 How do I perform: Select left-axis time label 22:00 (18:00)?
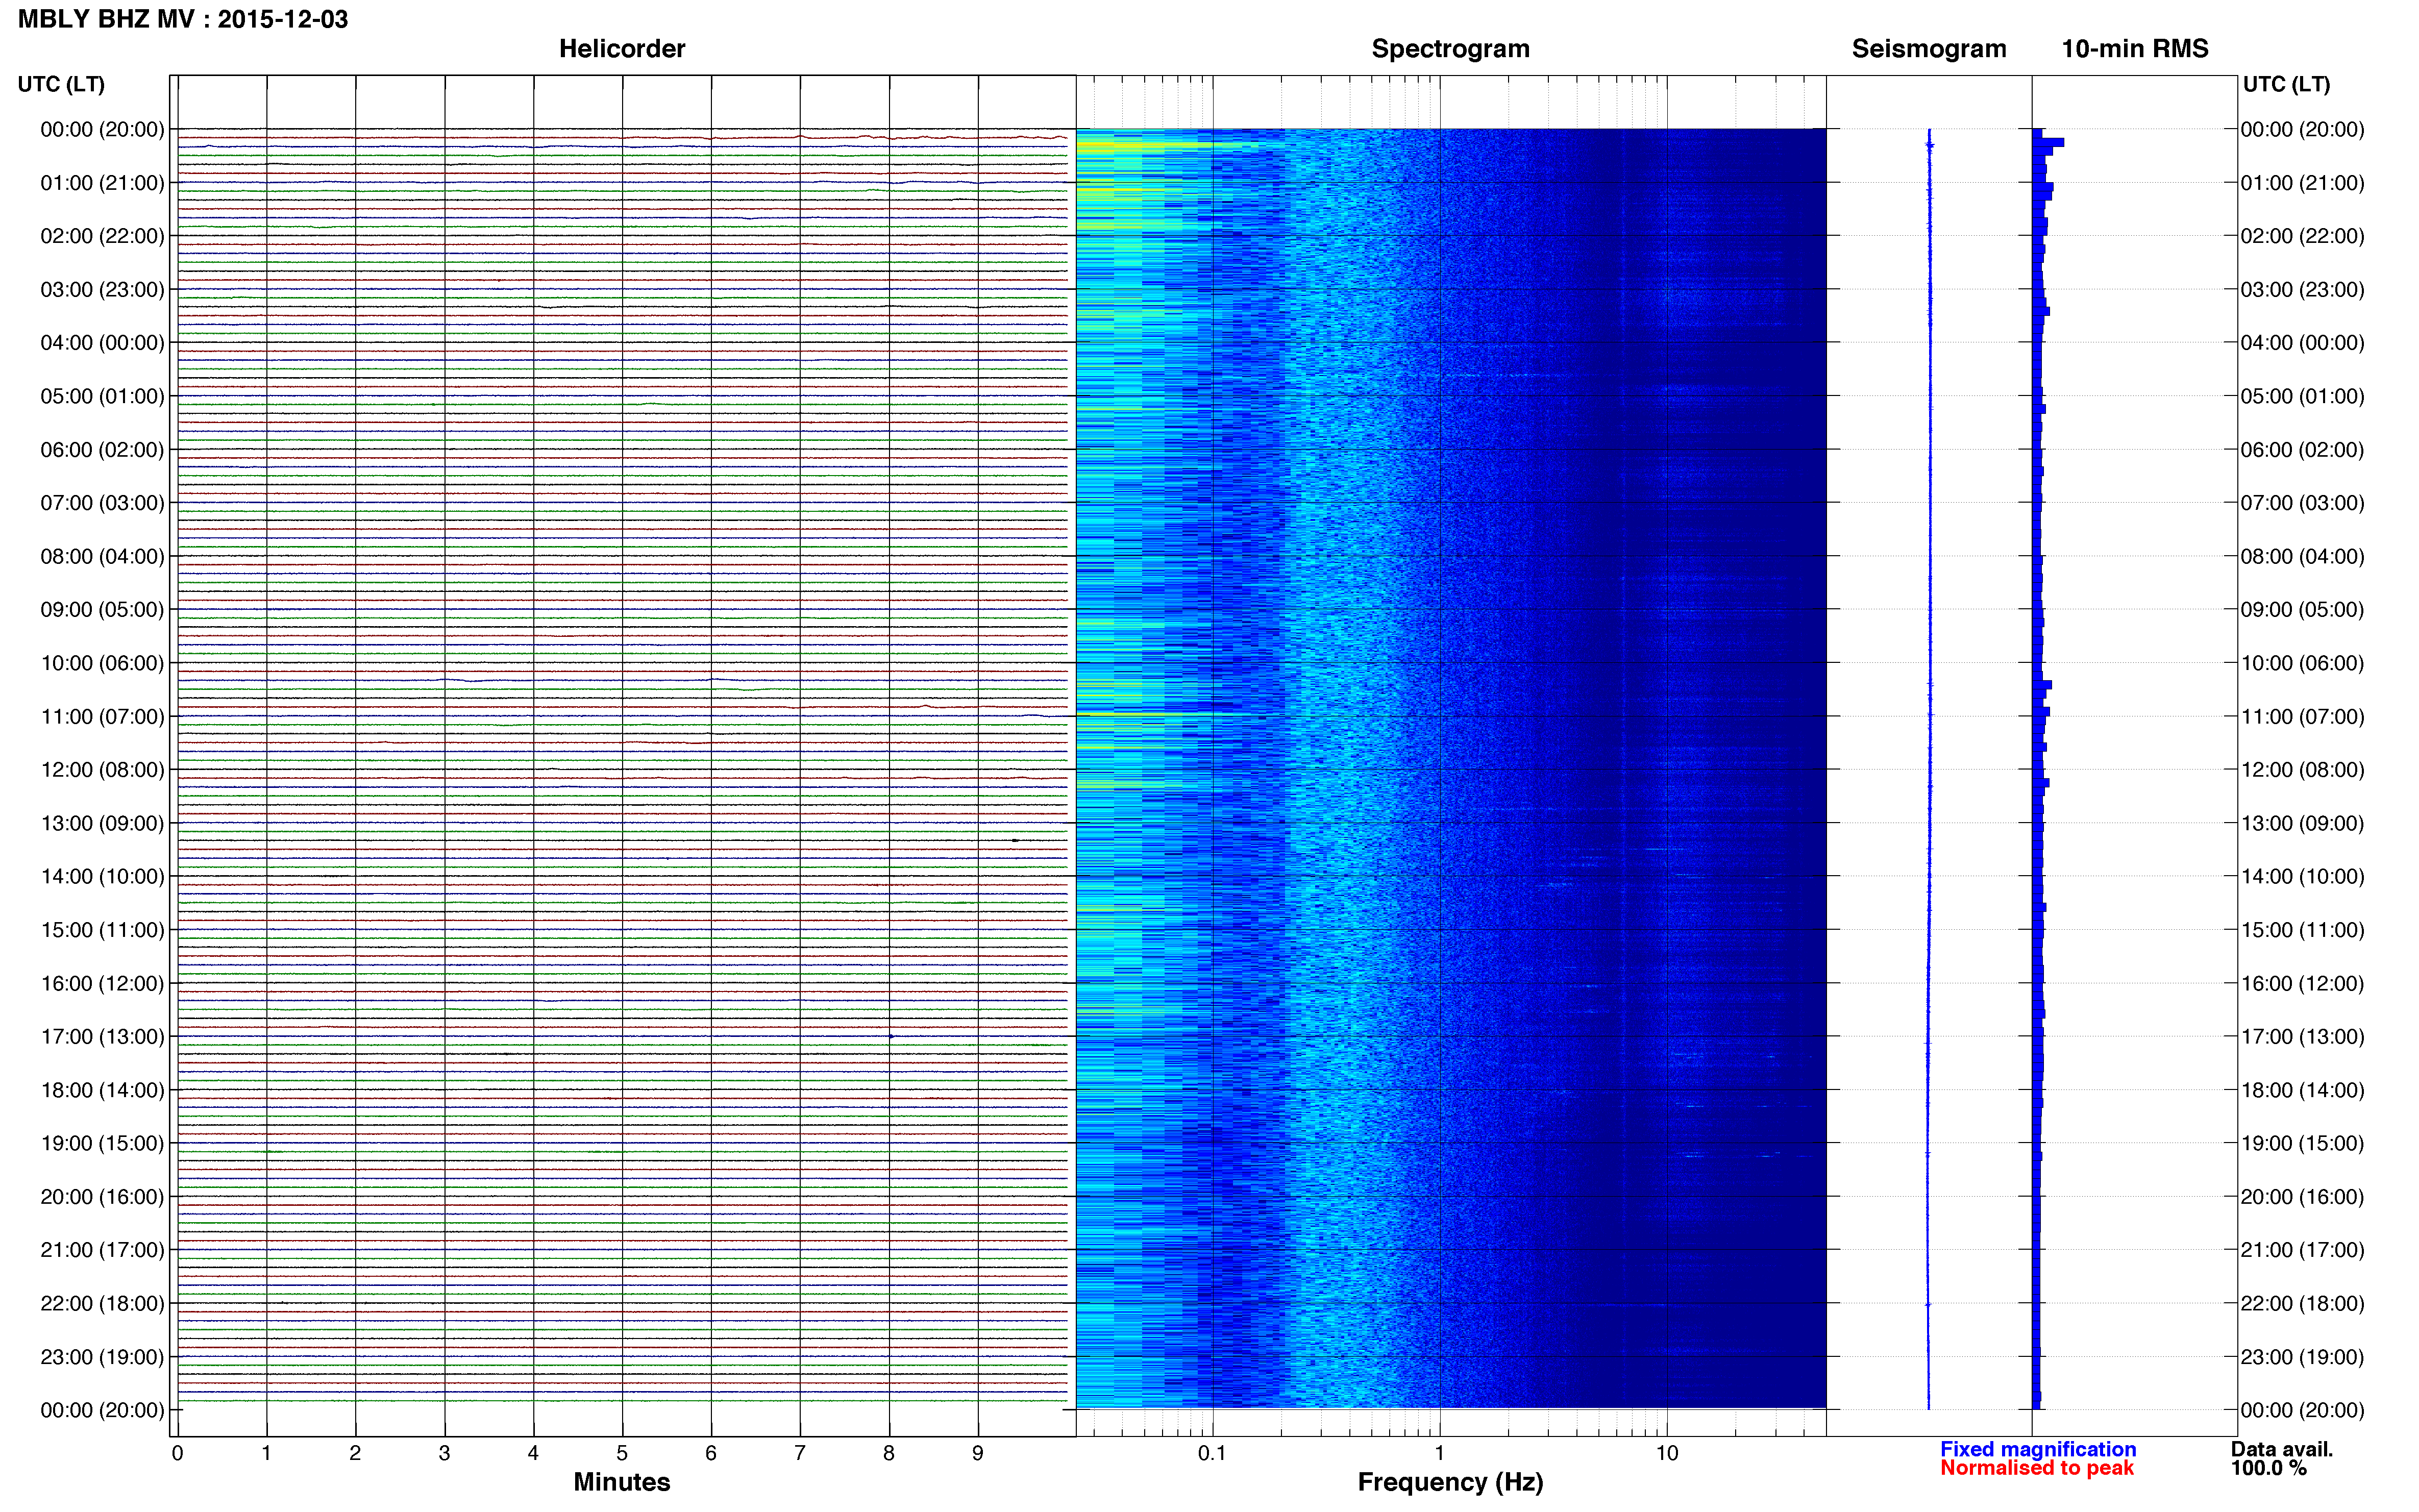coord(102,1303)
